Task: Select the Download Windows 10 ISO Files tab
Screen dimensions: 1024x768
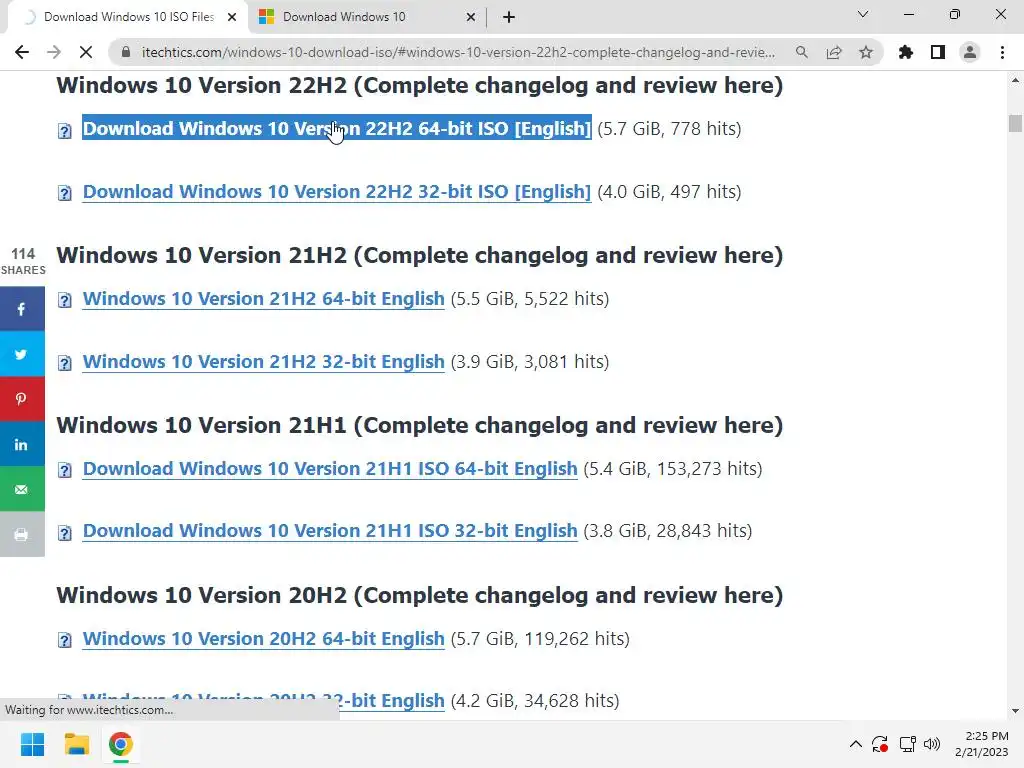Action: 127,17
